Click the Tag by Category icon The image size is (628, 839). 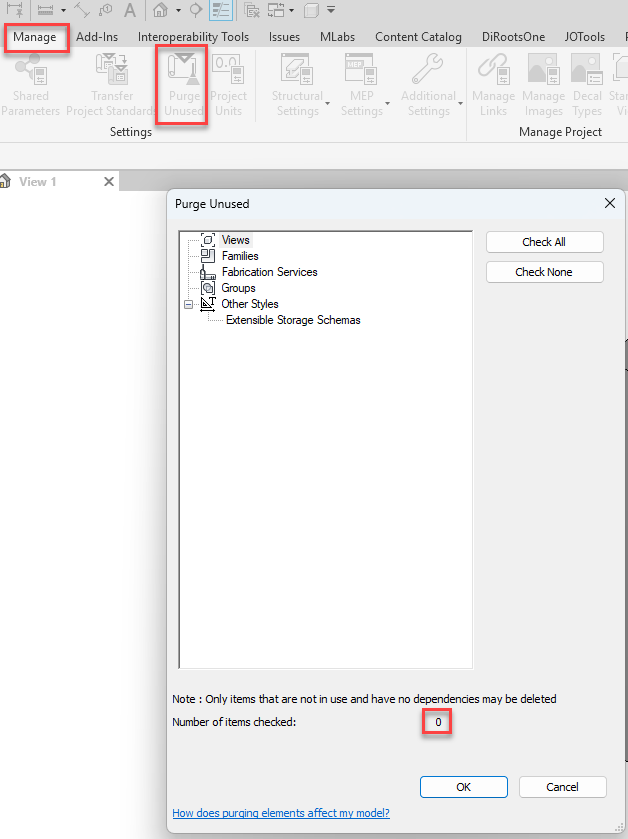click(x=105, y=10)
